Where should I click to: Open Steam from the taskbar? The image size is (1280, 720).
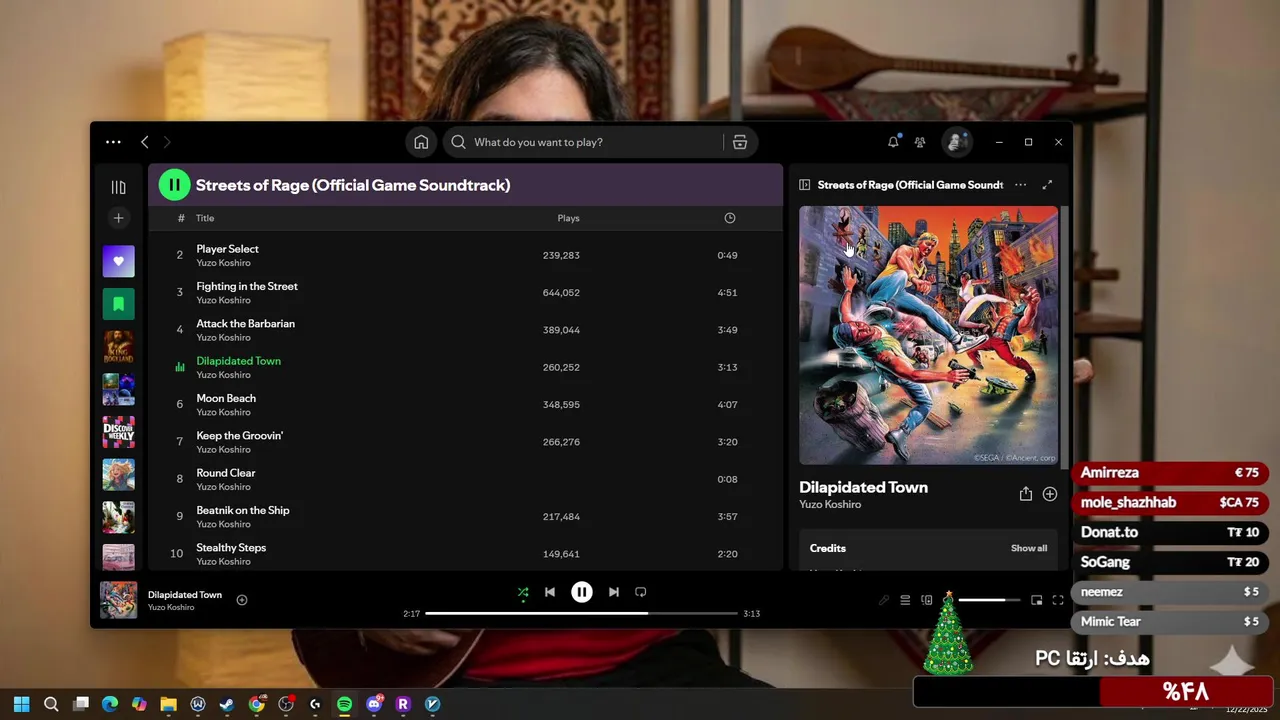[x=227, y=704]
